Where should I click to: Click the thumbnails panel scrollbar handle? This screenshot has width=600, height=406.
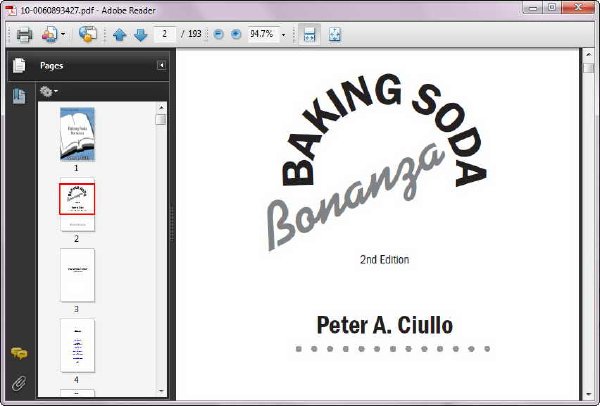[x=161, y=119]
